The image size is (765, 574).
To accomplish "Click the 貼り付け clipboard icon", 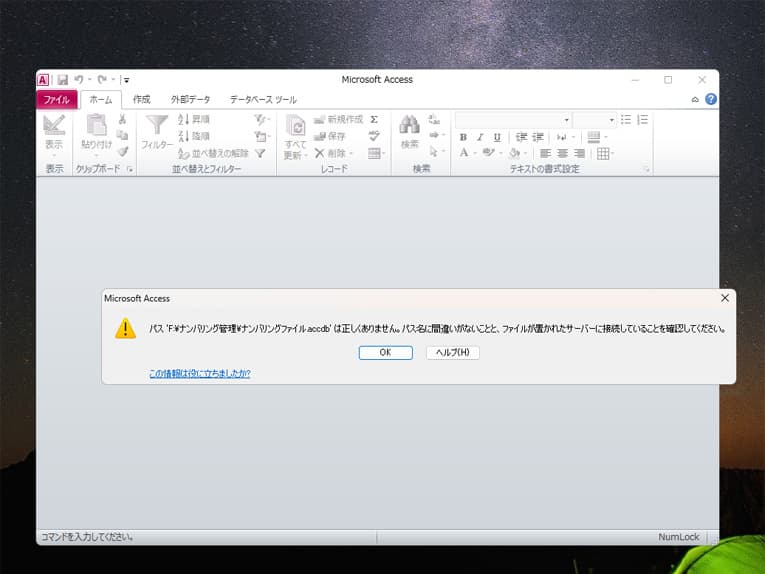I will click(96, 125).
